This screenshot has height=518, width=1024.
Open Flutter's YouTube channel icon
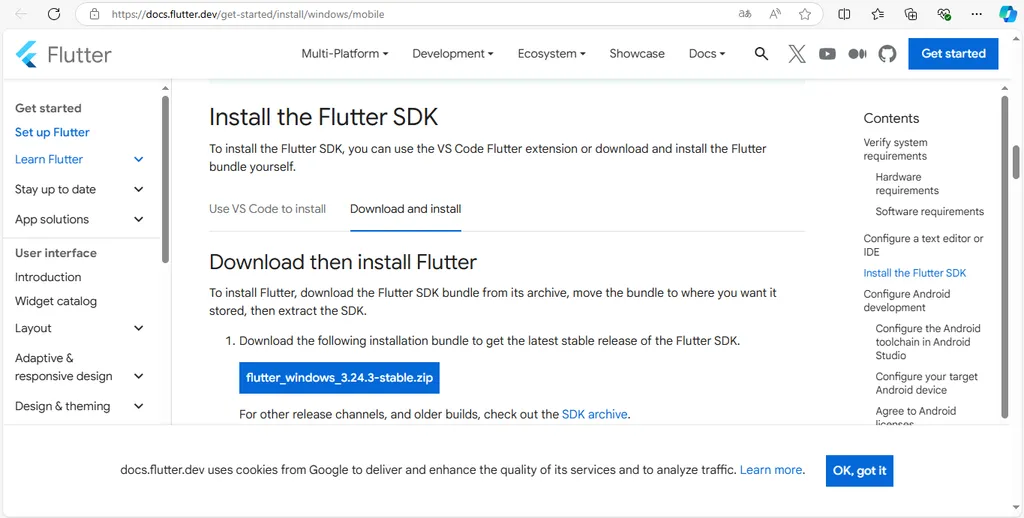[827, 54]
